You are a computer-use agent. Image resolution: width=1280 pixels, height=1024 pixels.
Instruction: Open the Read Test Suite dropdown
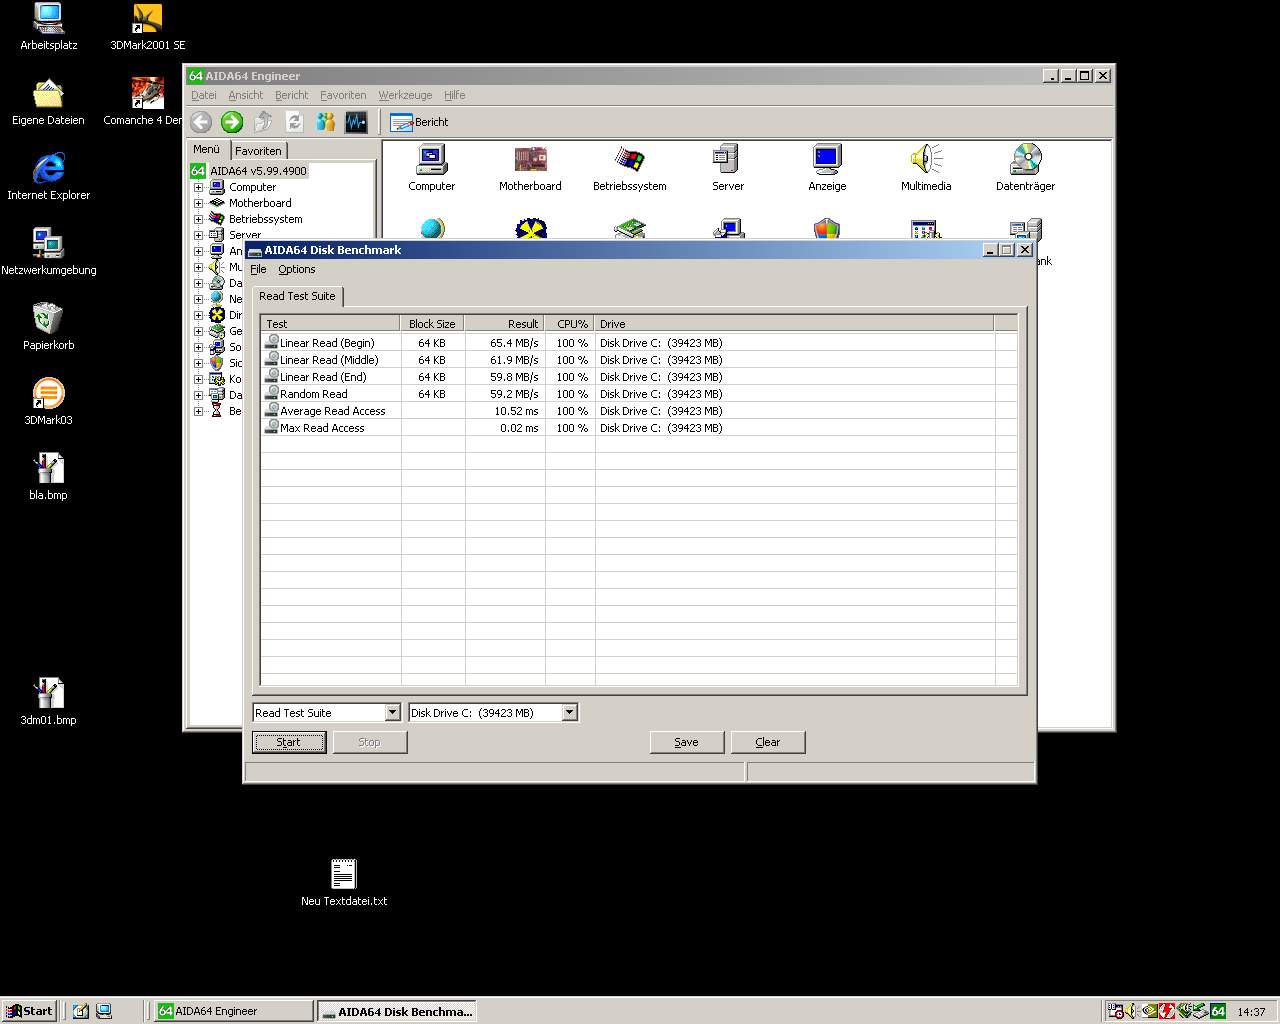coord(392,713)
